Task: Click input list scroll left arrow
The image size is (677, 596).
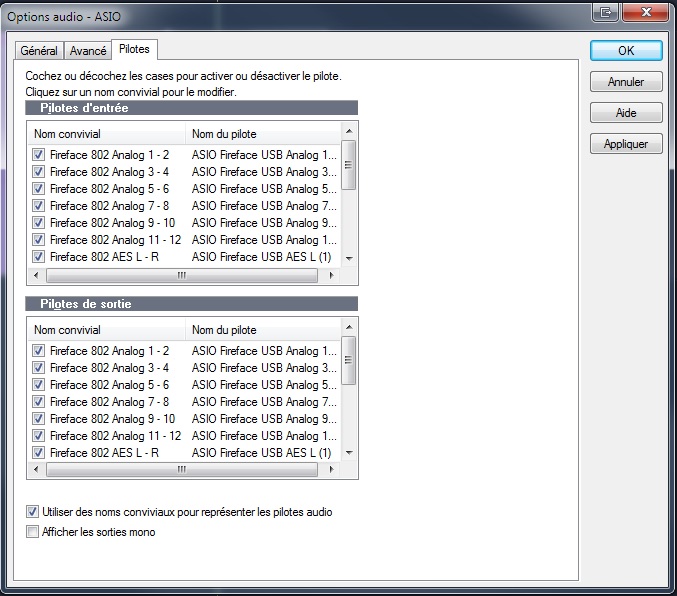Action: tap(36, 275)
